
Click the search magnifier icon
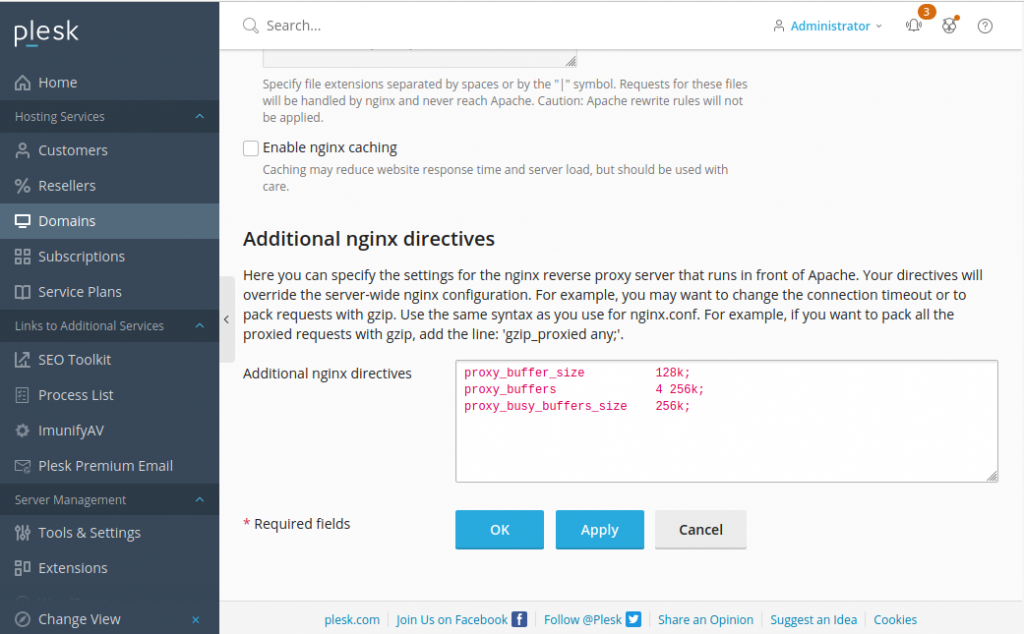pyautogui.click(x=248, y=25)
